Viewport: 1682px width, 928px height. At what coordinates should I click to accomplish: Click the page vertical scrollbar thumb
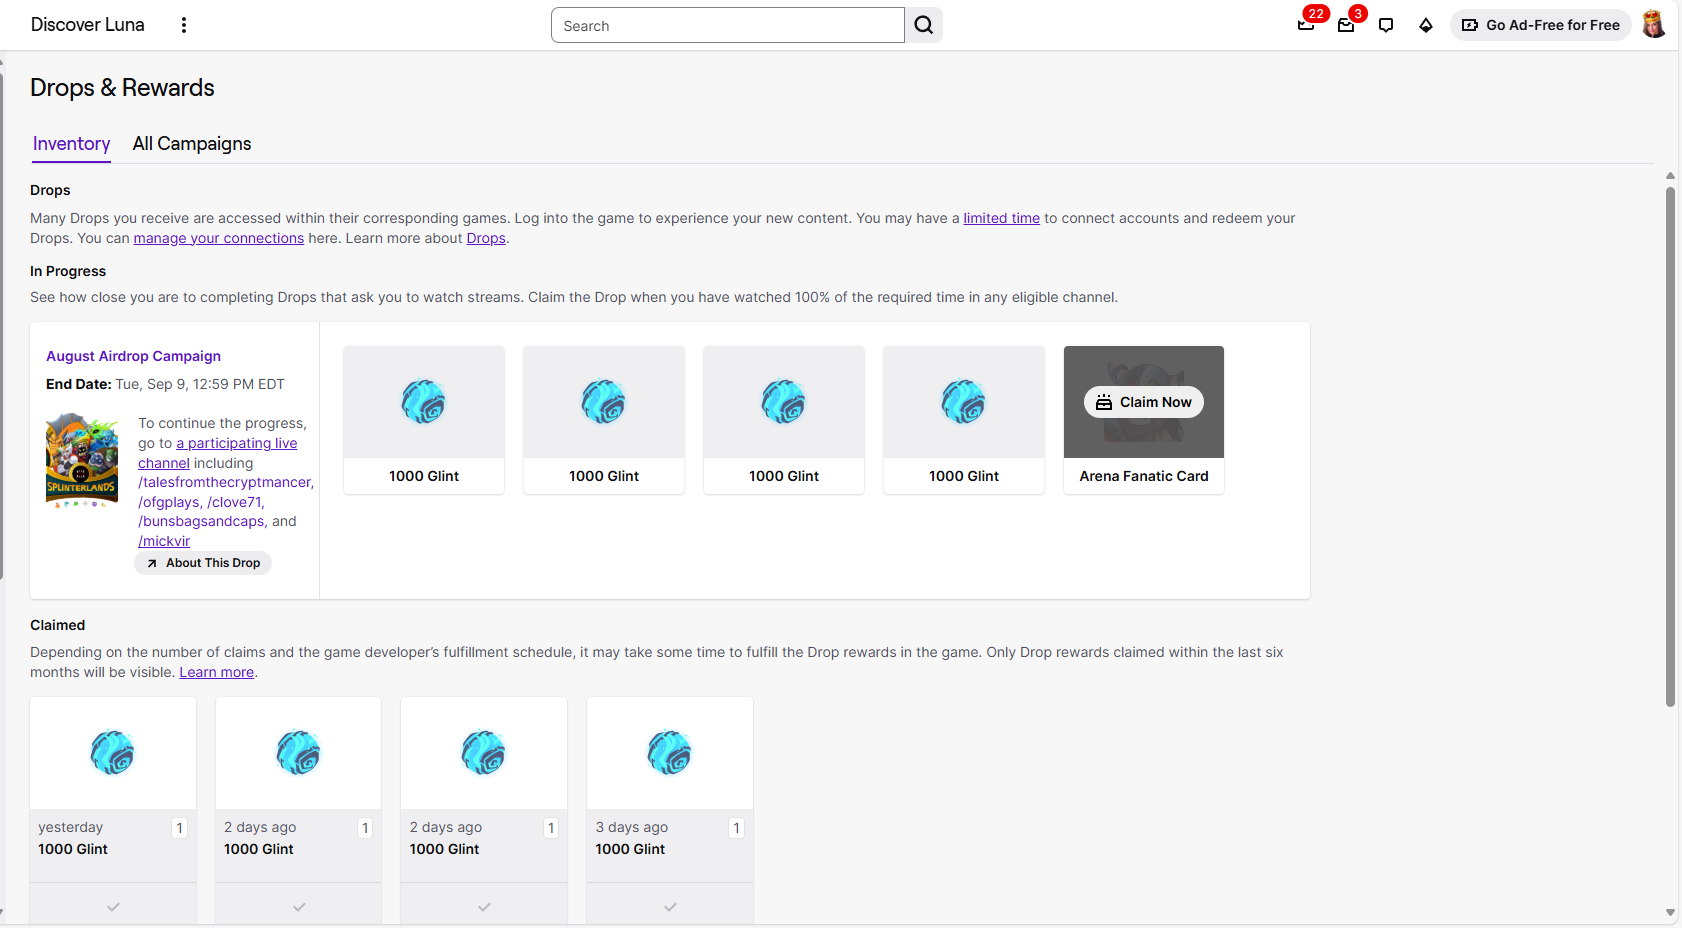1670,446
